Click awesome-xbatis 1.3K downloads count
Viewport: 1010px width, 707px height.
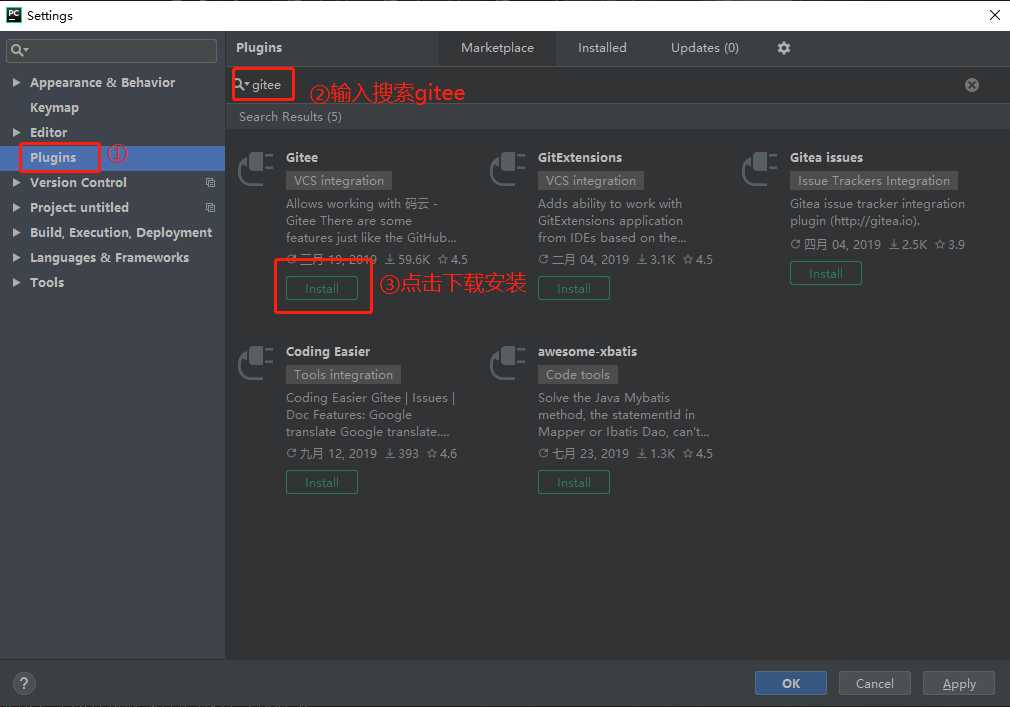(x=656, y=454)
